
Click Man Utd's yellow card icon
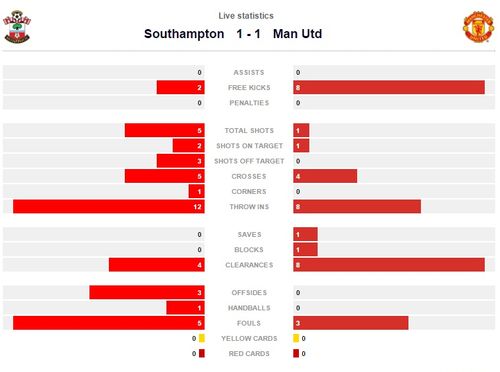[296, 338]
